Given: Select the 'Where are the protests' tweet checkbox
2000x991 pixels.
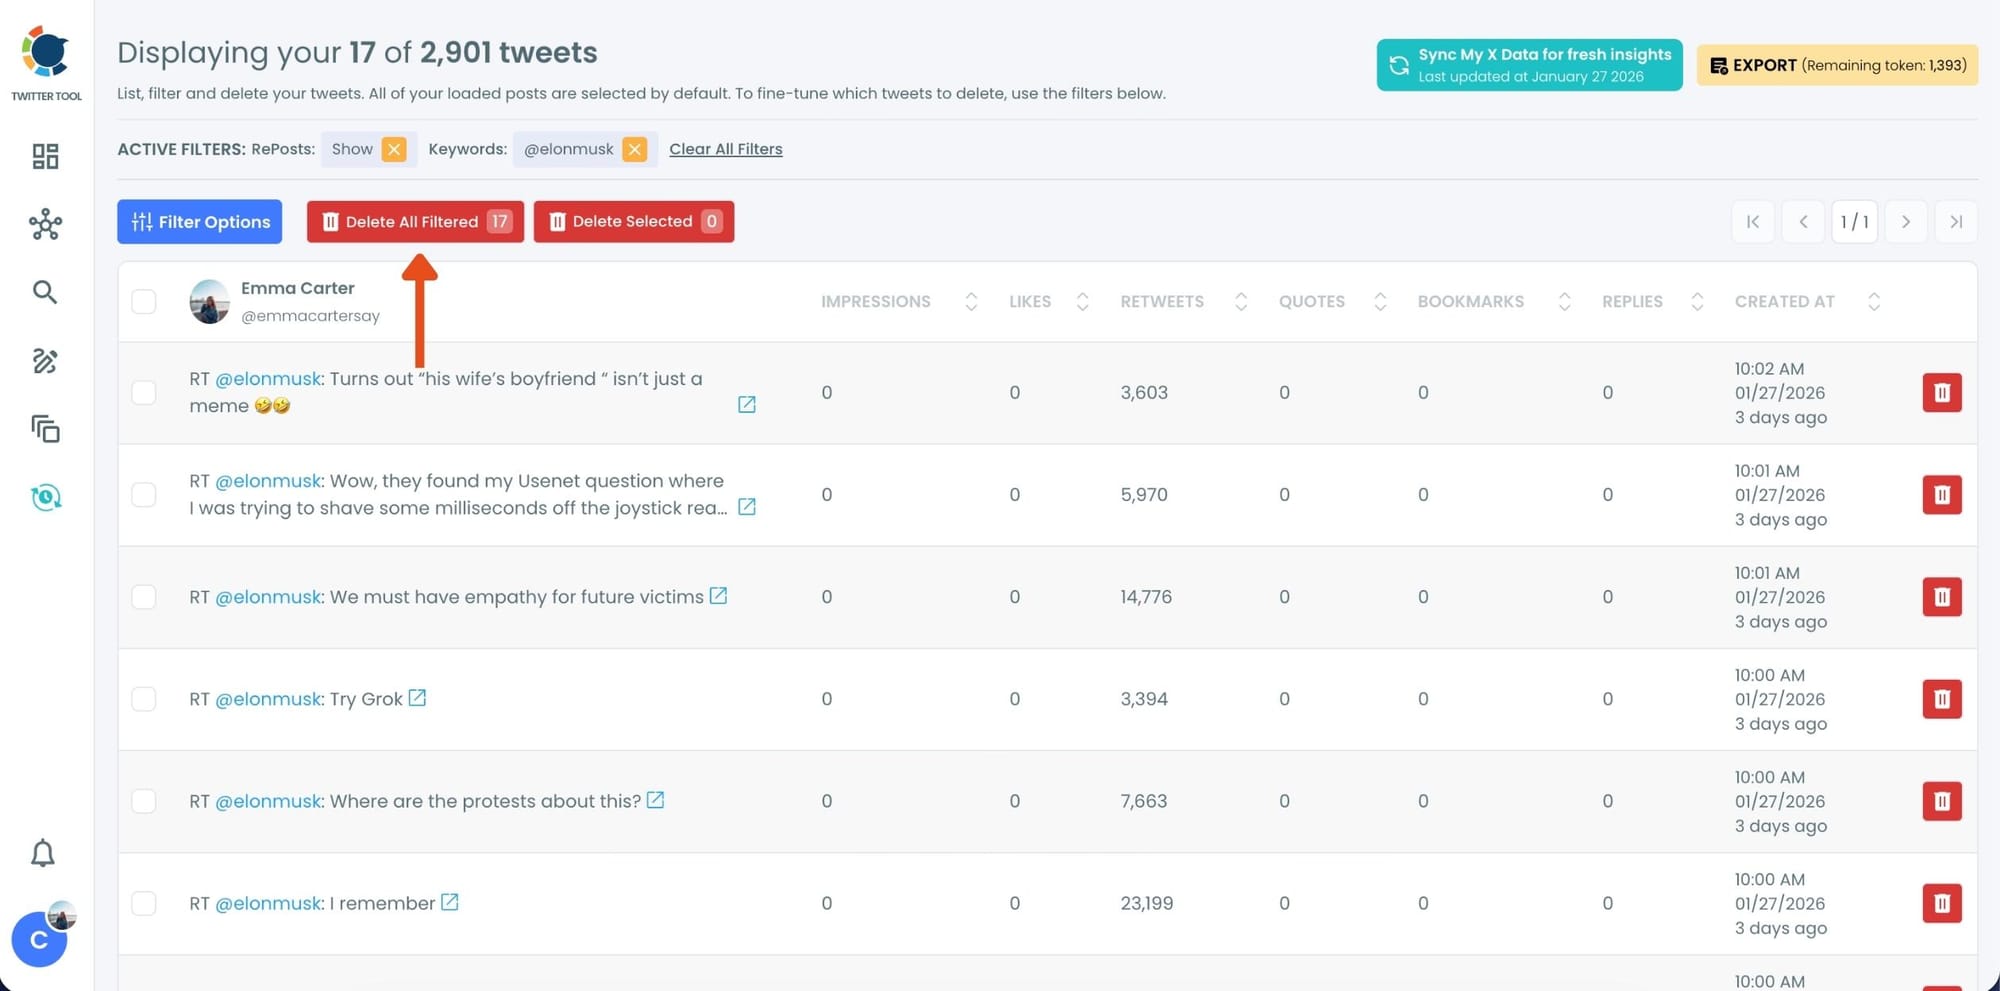Looking at the screenshot, I should (144, 801).
